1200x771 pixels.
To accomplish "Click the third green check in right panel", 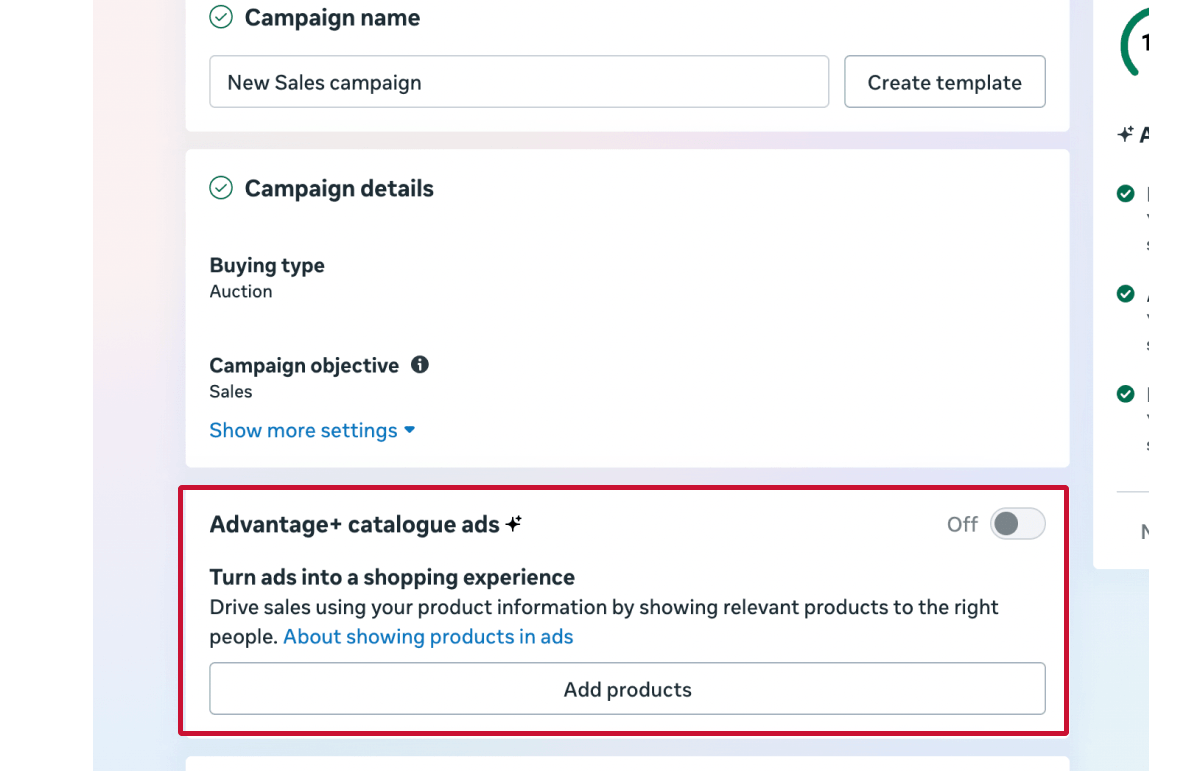I will [x=1126, y=394].
